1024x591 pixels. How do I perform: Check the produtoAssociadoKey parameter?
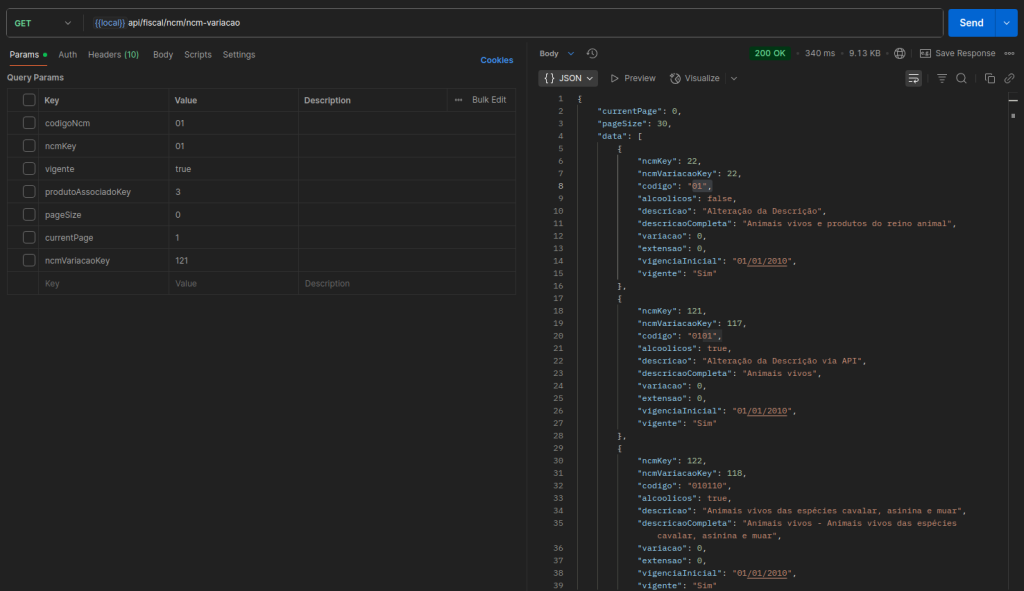click(x=29, y=191)
